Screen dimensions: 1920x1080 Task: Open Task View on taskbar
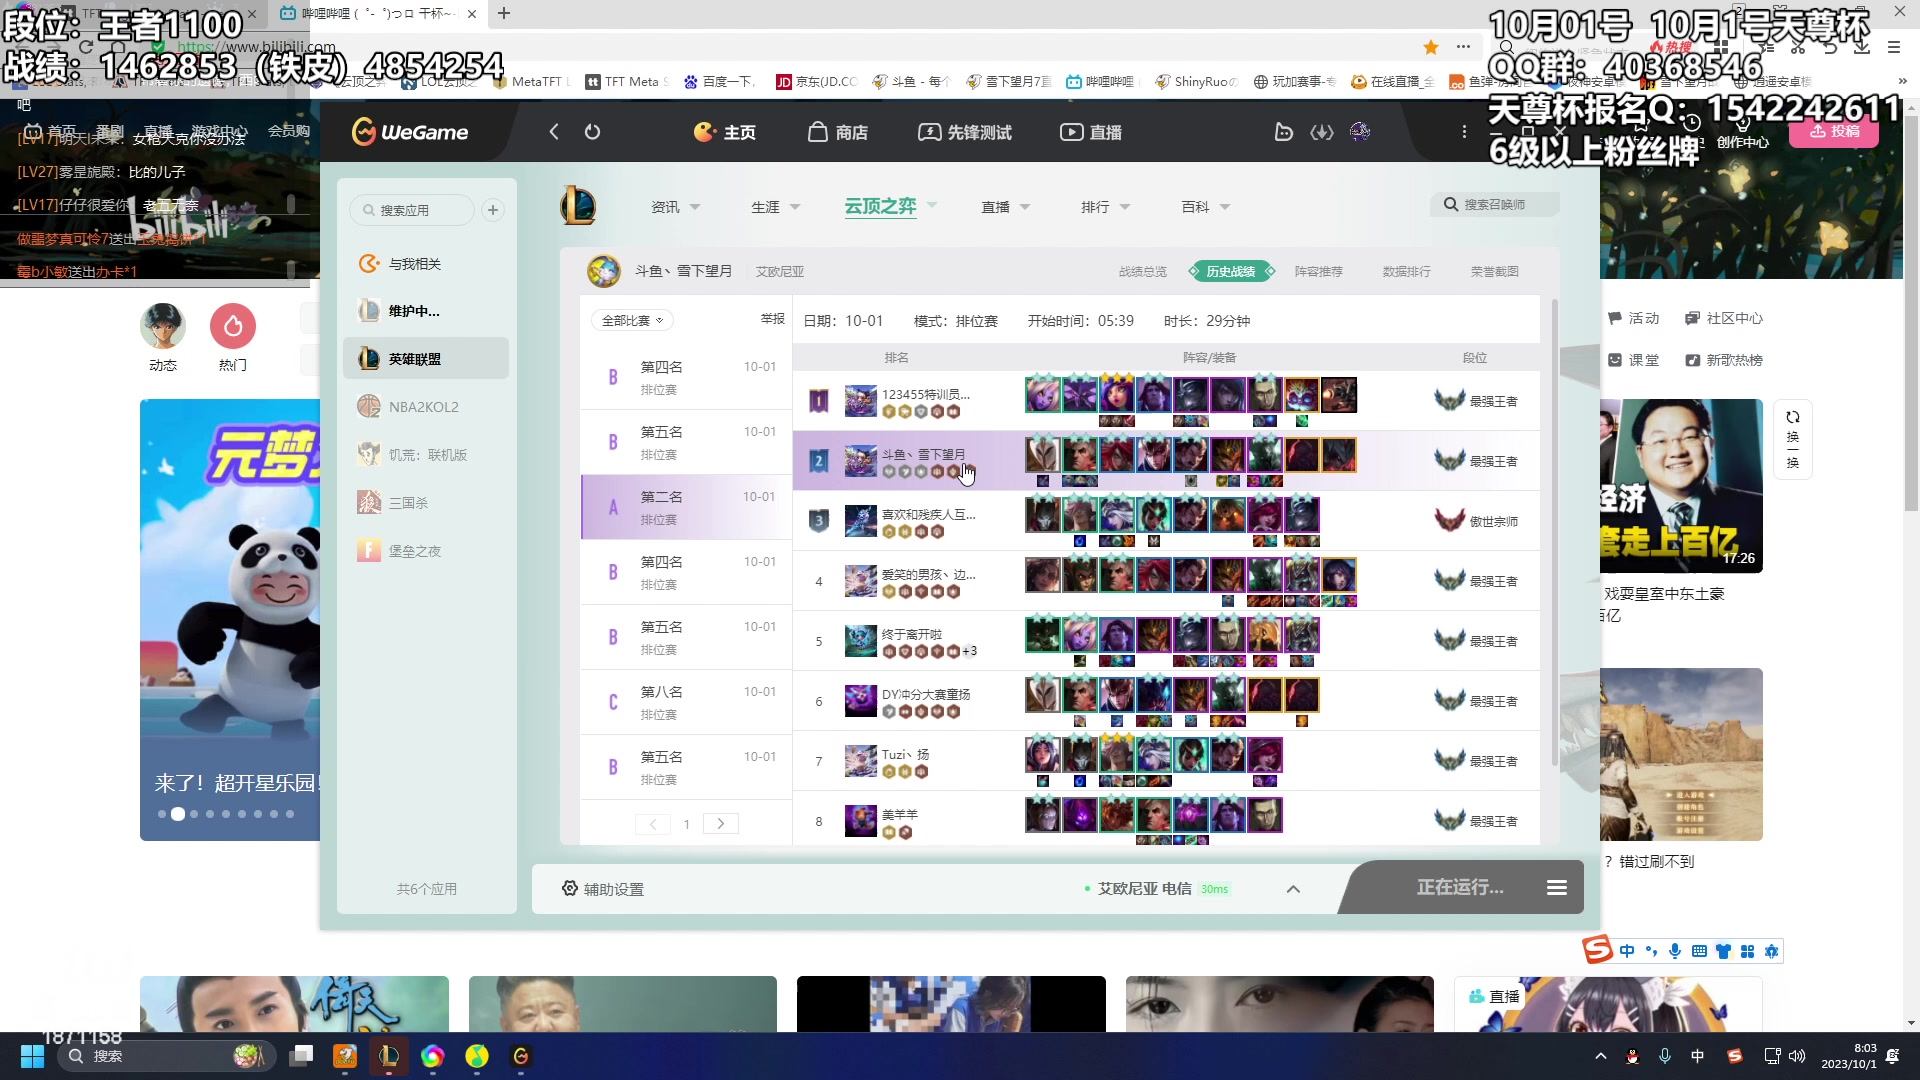click(301, 1056)
